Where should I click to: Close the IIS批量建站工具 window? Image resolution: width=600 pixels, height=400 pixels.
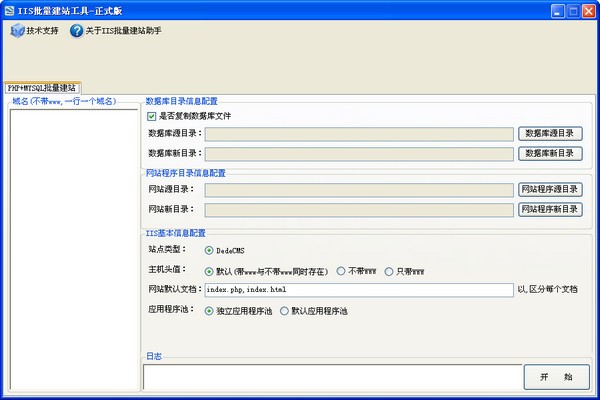589,11
